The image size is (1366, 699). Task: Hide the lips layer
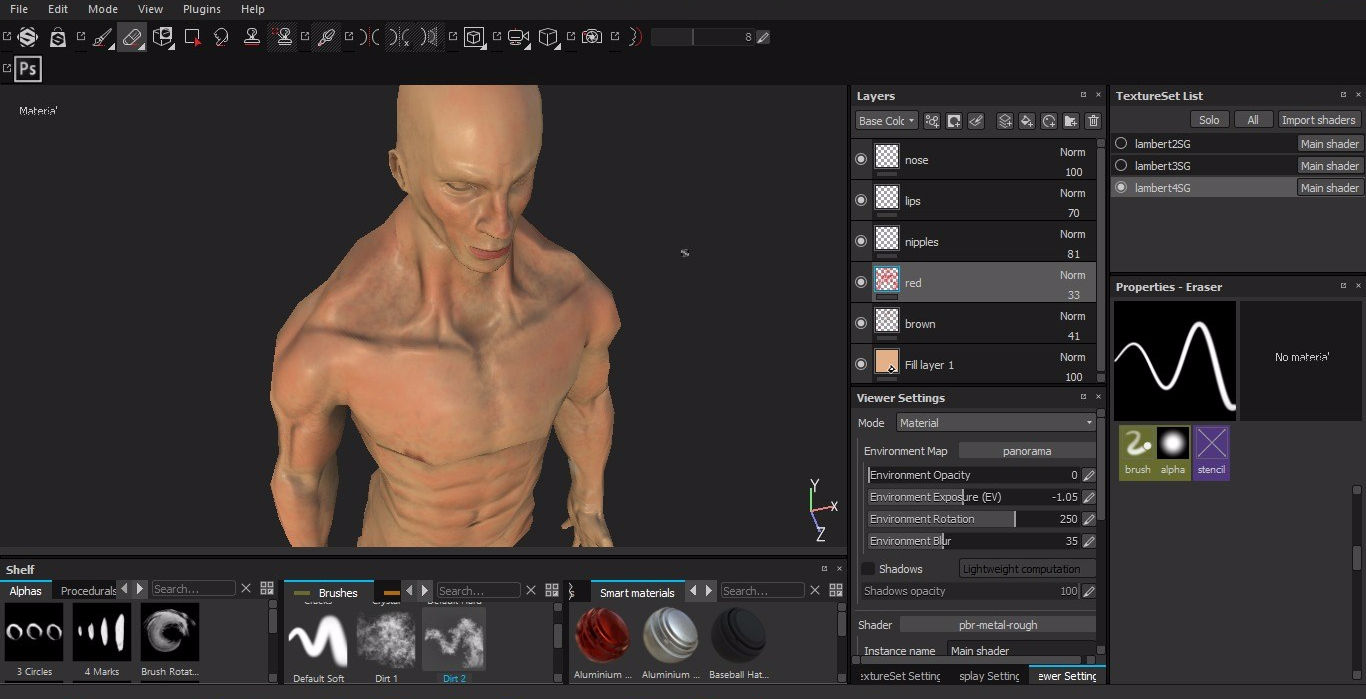click(x=861, y=201)
